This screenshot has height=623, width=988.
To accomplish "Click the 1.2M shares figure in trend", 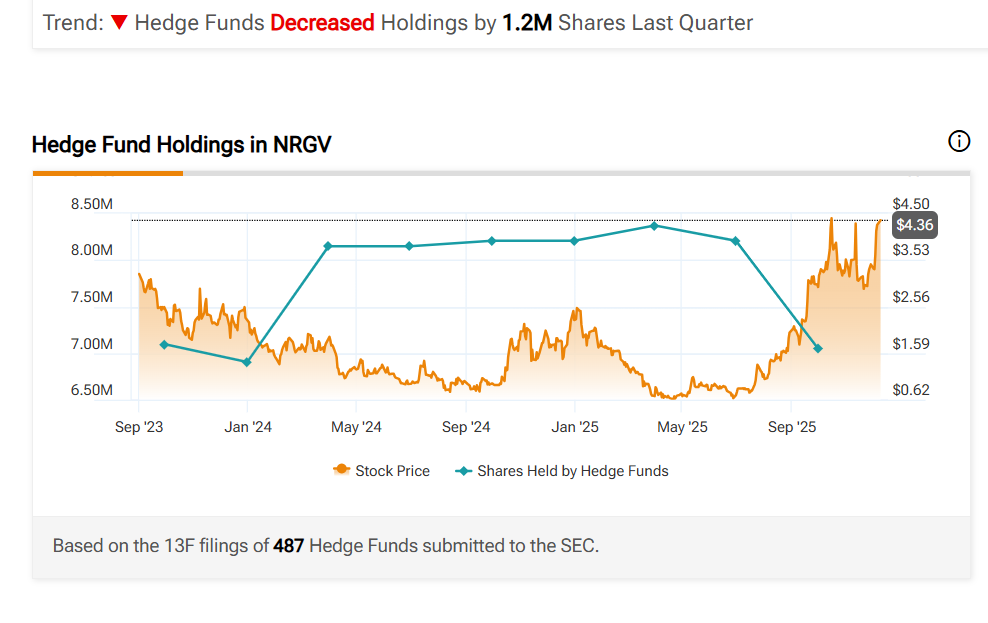I will pyautogui.click(x=527, y=22).
